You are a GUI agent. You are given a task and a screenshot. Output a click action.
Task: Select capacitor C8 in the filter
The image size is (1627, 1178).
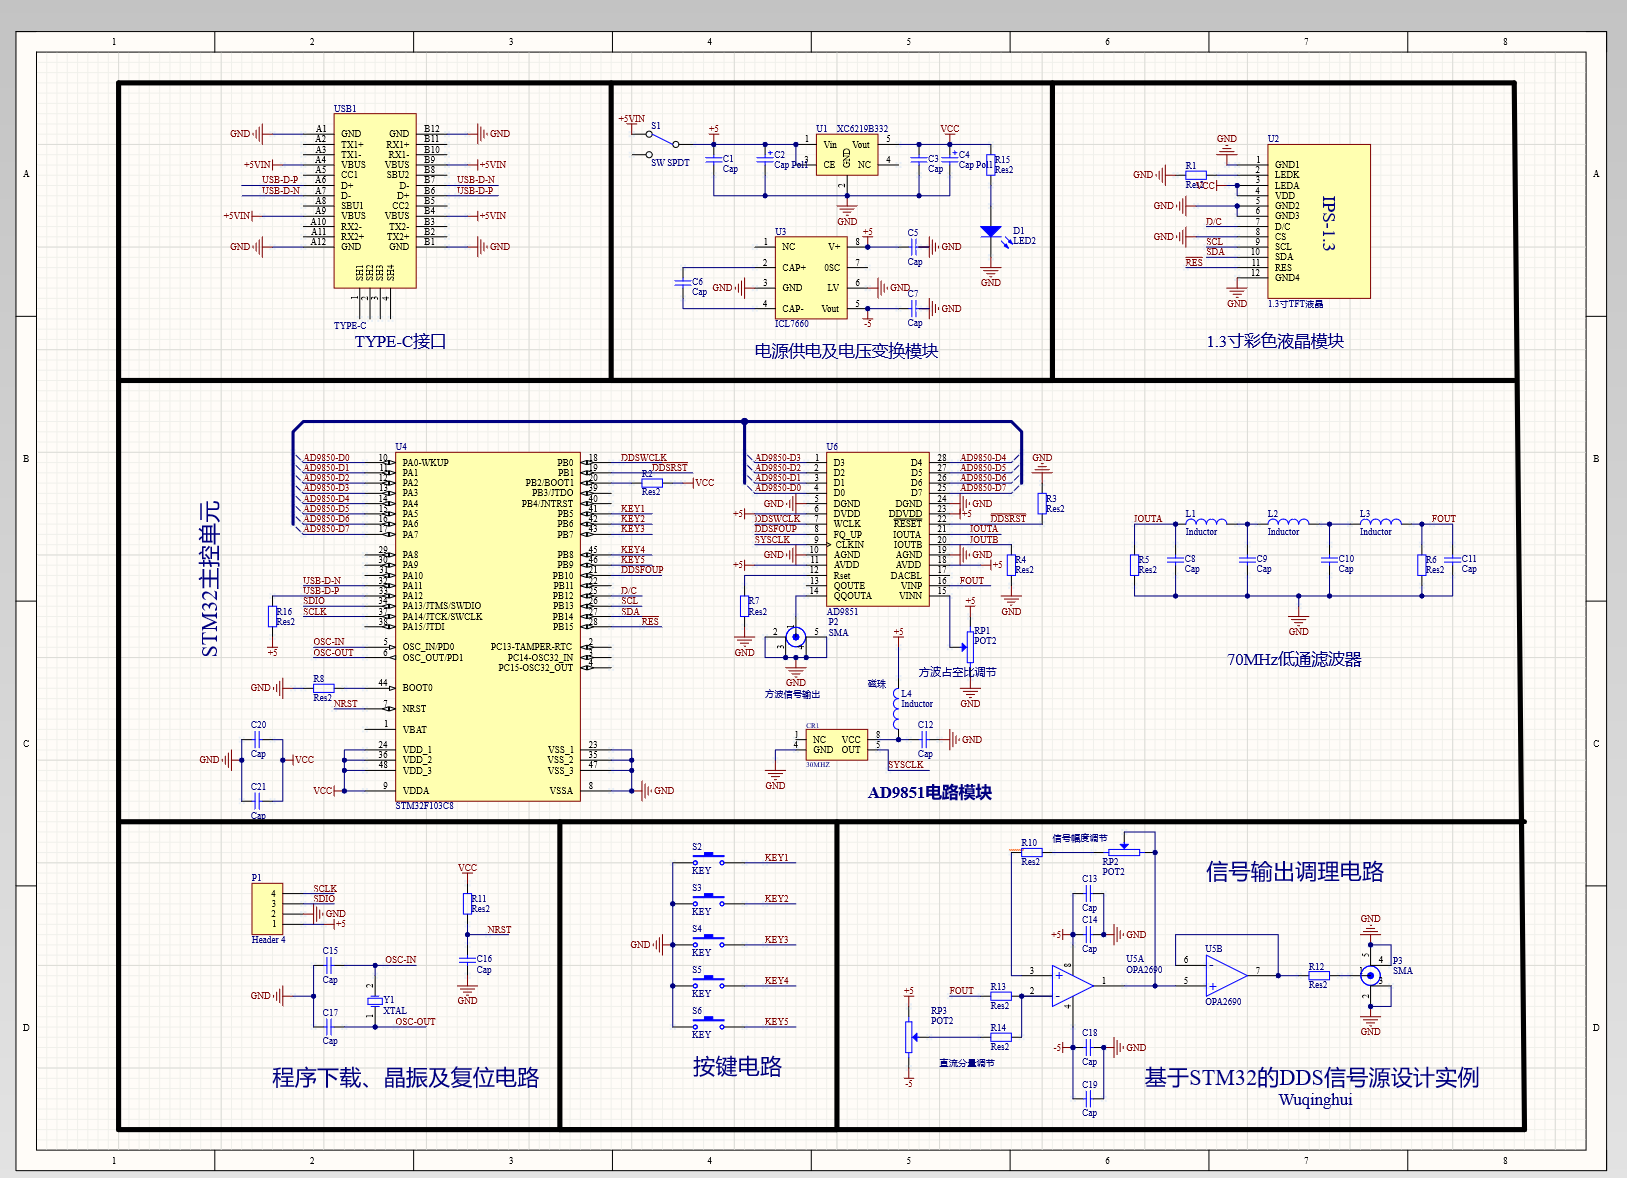coord(1177,560)
